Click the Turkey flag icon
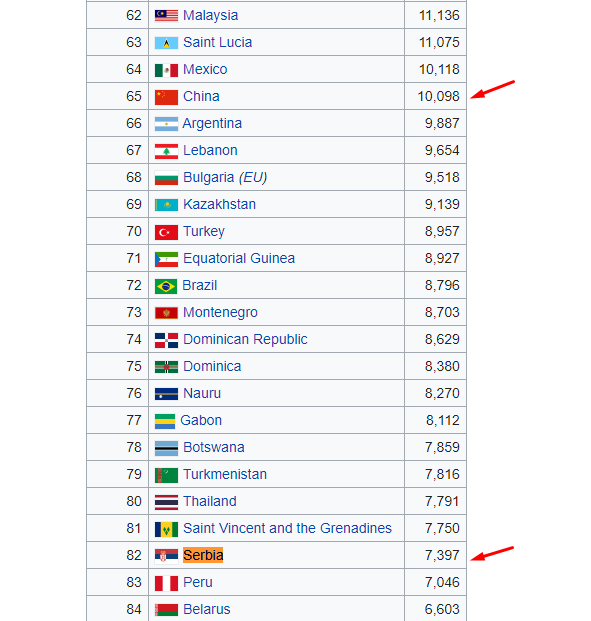The image size is (591, 621). tap(166, 232)
